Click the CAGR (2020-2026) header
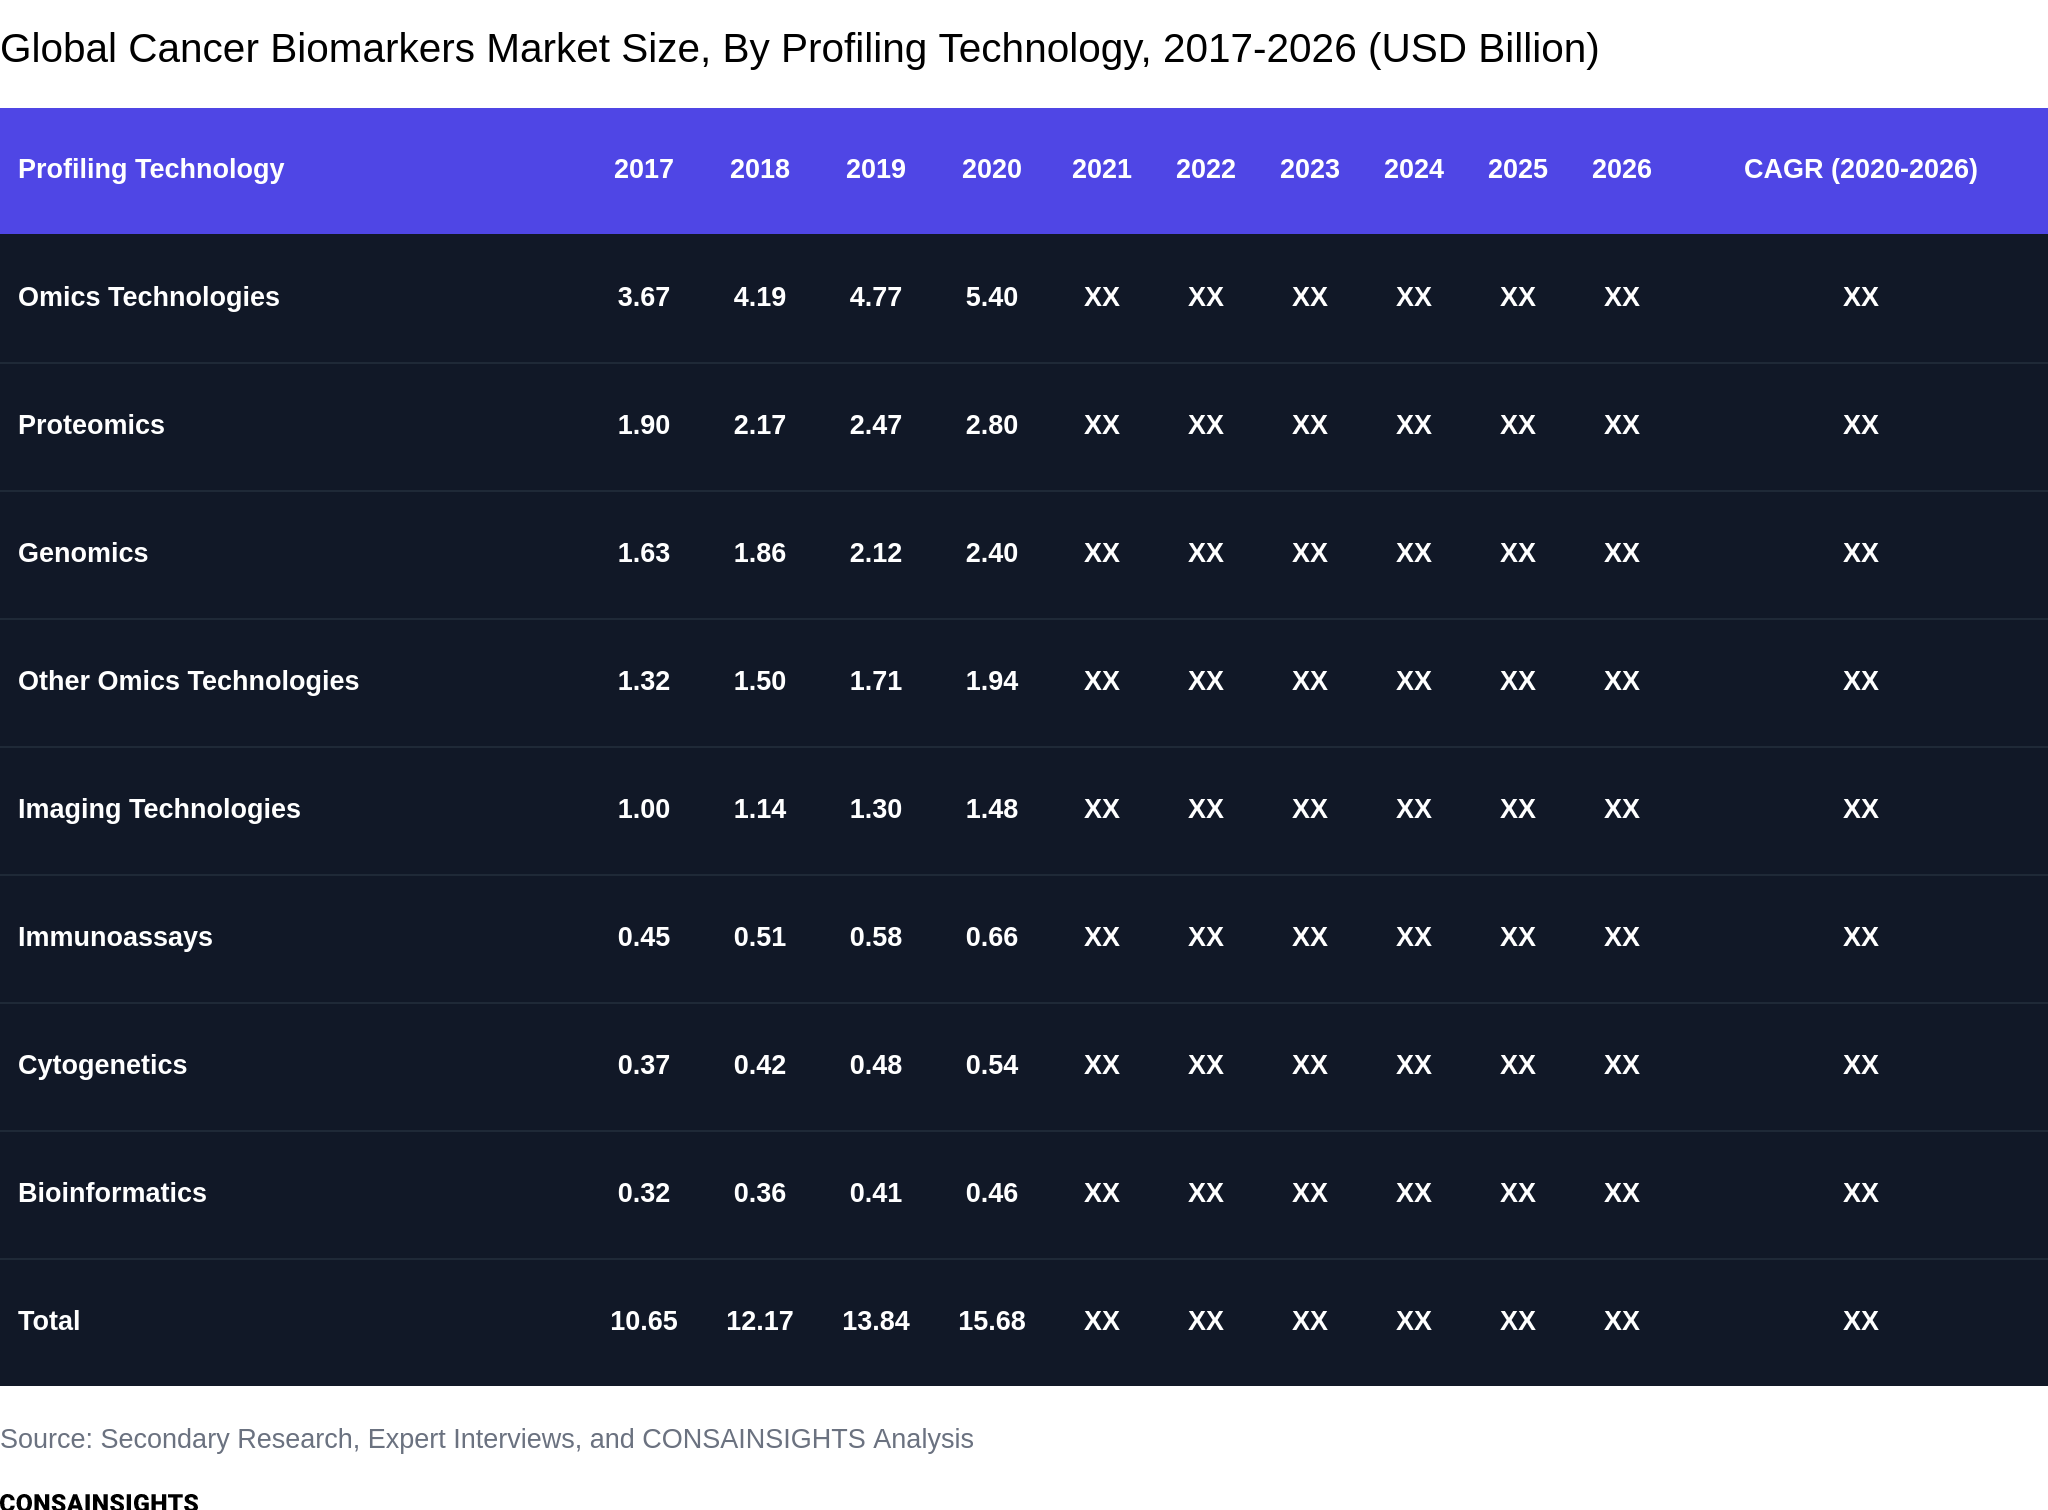2048x1510 pixels. 1861,169
